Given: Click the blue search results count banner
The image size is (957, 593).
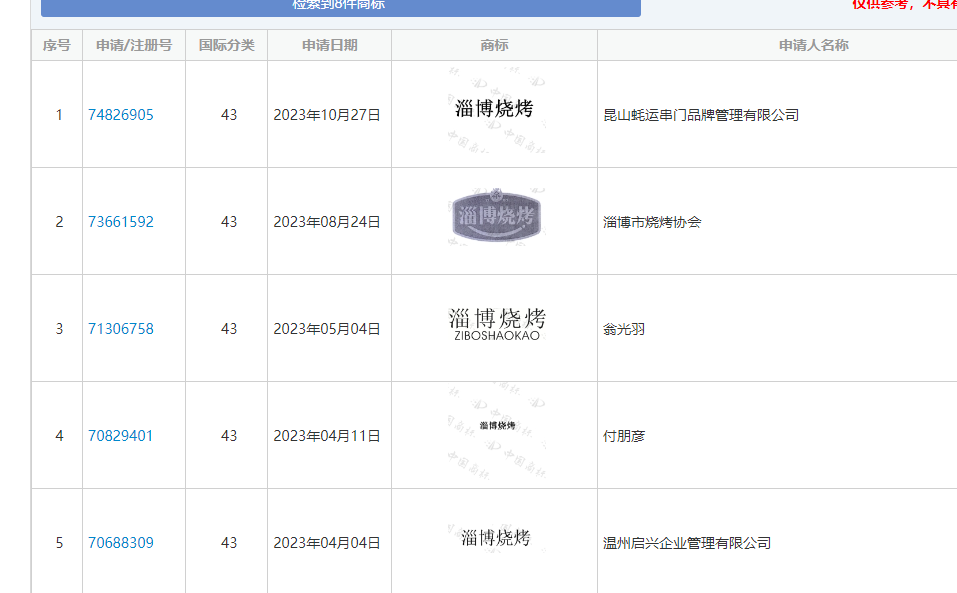Looking at the screenshot, I should click(x=341, y=7).
